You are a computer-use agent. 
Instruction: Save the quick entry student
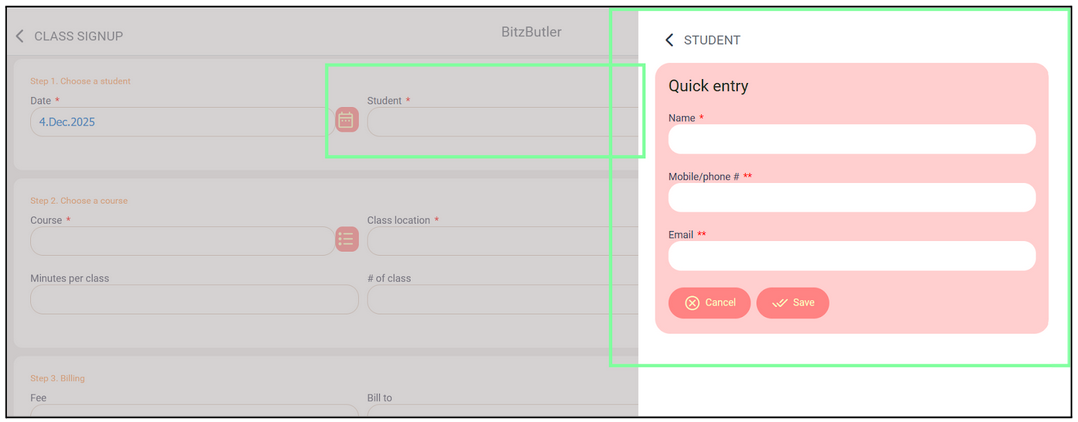(793, 303)
